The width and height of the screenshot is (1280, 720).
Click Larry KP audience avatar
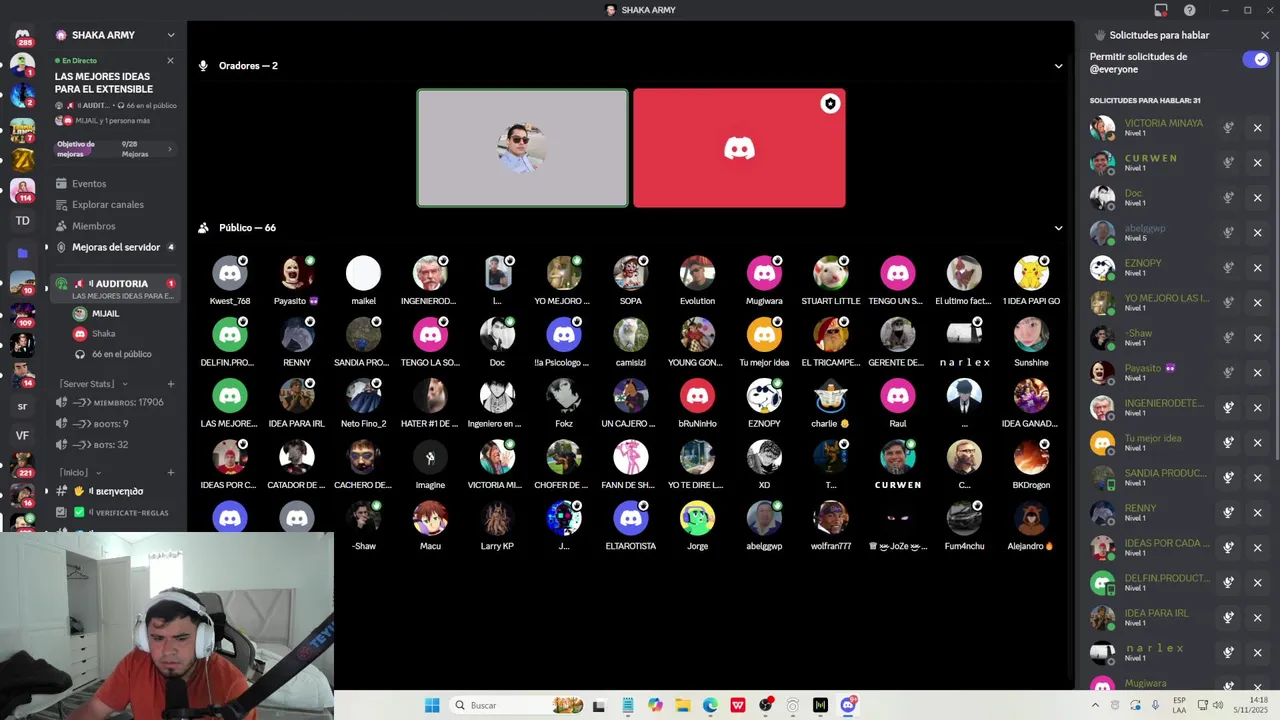497,519
